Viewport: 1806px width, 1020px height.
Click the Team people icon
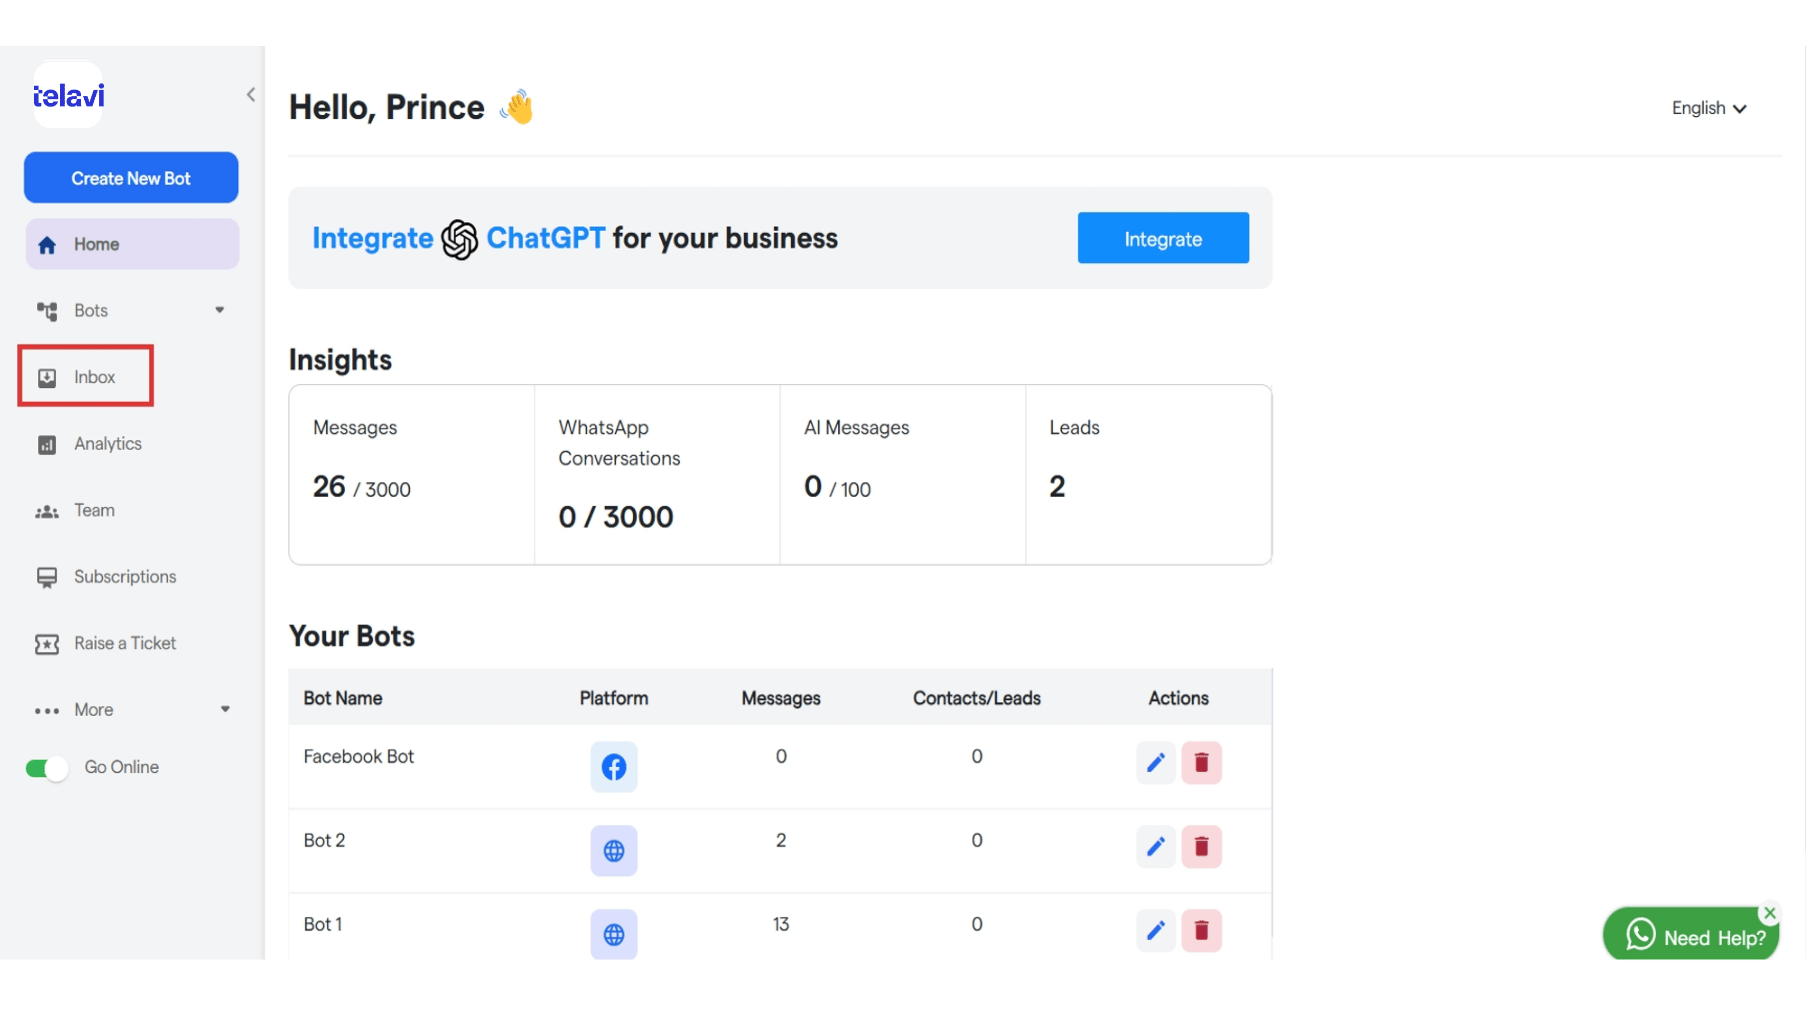point(47,512)
